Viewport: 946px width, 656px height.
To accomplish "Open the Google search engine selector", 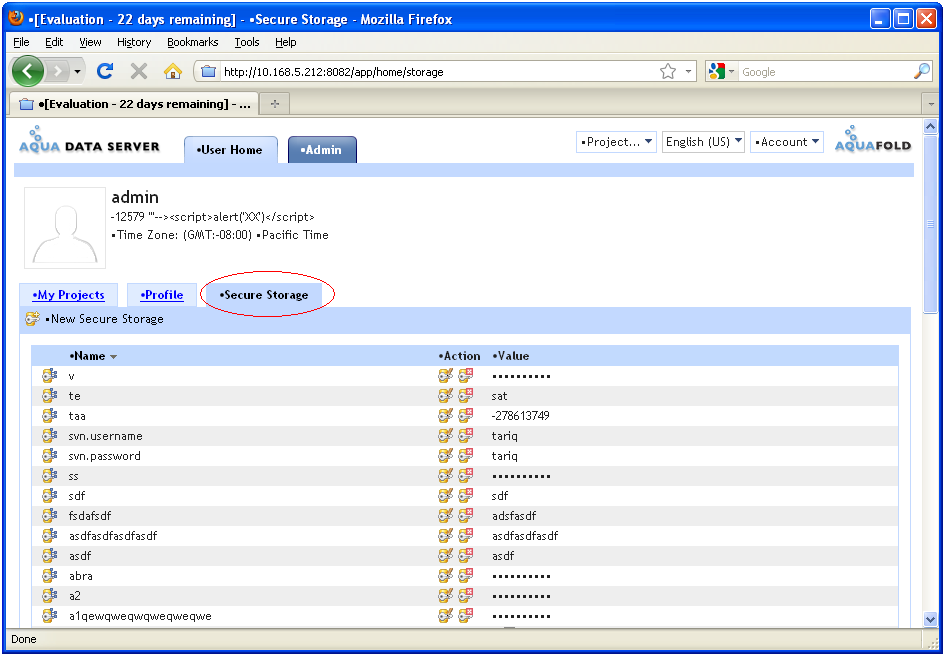I will click(x=722, y=72).
